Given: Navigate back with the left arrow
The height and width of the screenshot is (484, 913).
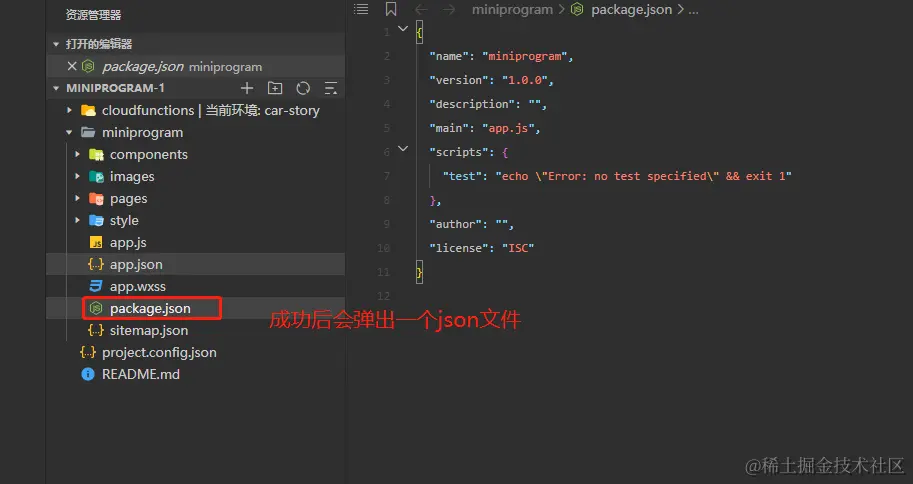Looking at the screenshot, I should (421, 9).
